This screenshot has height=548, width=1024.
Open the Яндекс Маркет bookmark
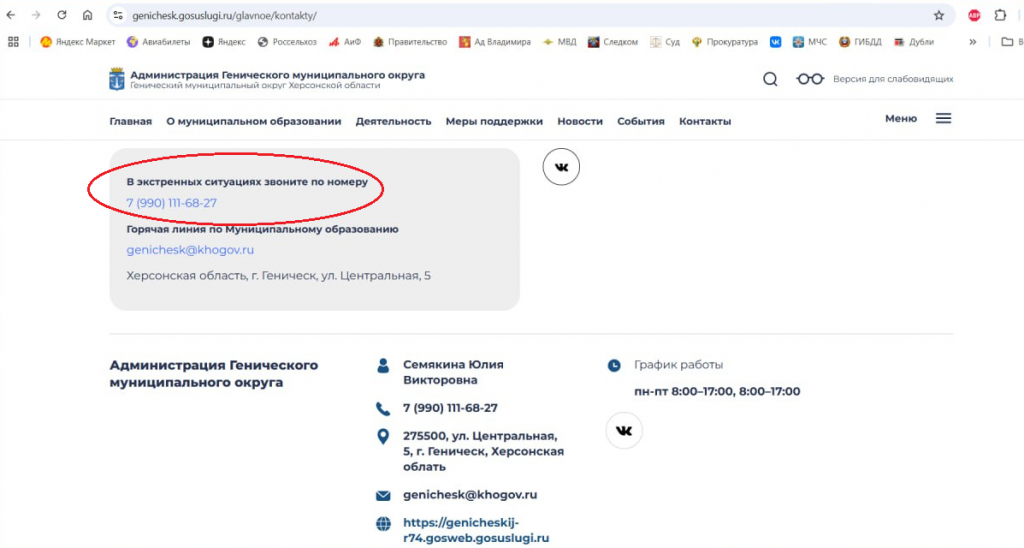77,42
